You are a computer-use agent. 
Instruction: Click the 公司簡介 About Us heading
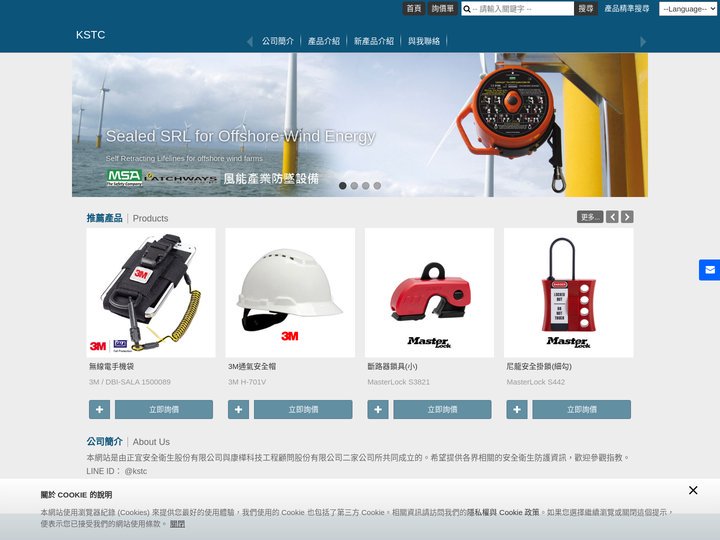pyautogui.click(x=128, y=442)
